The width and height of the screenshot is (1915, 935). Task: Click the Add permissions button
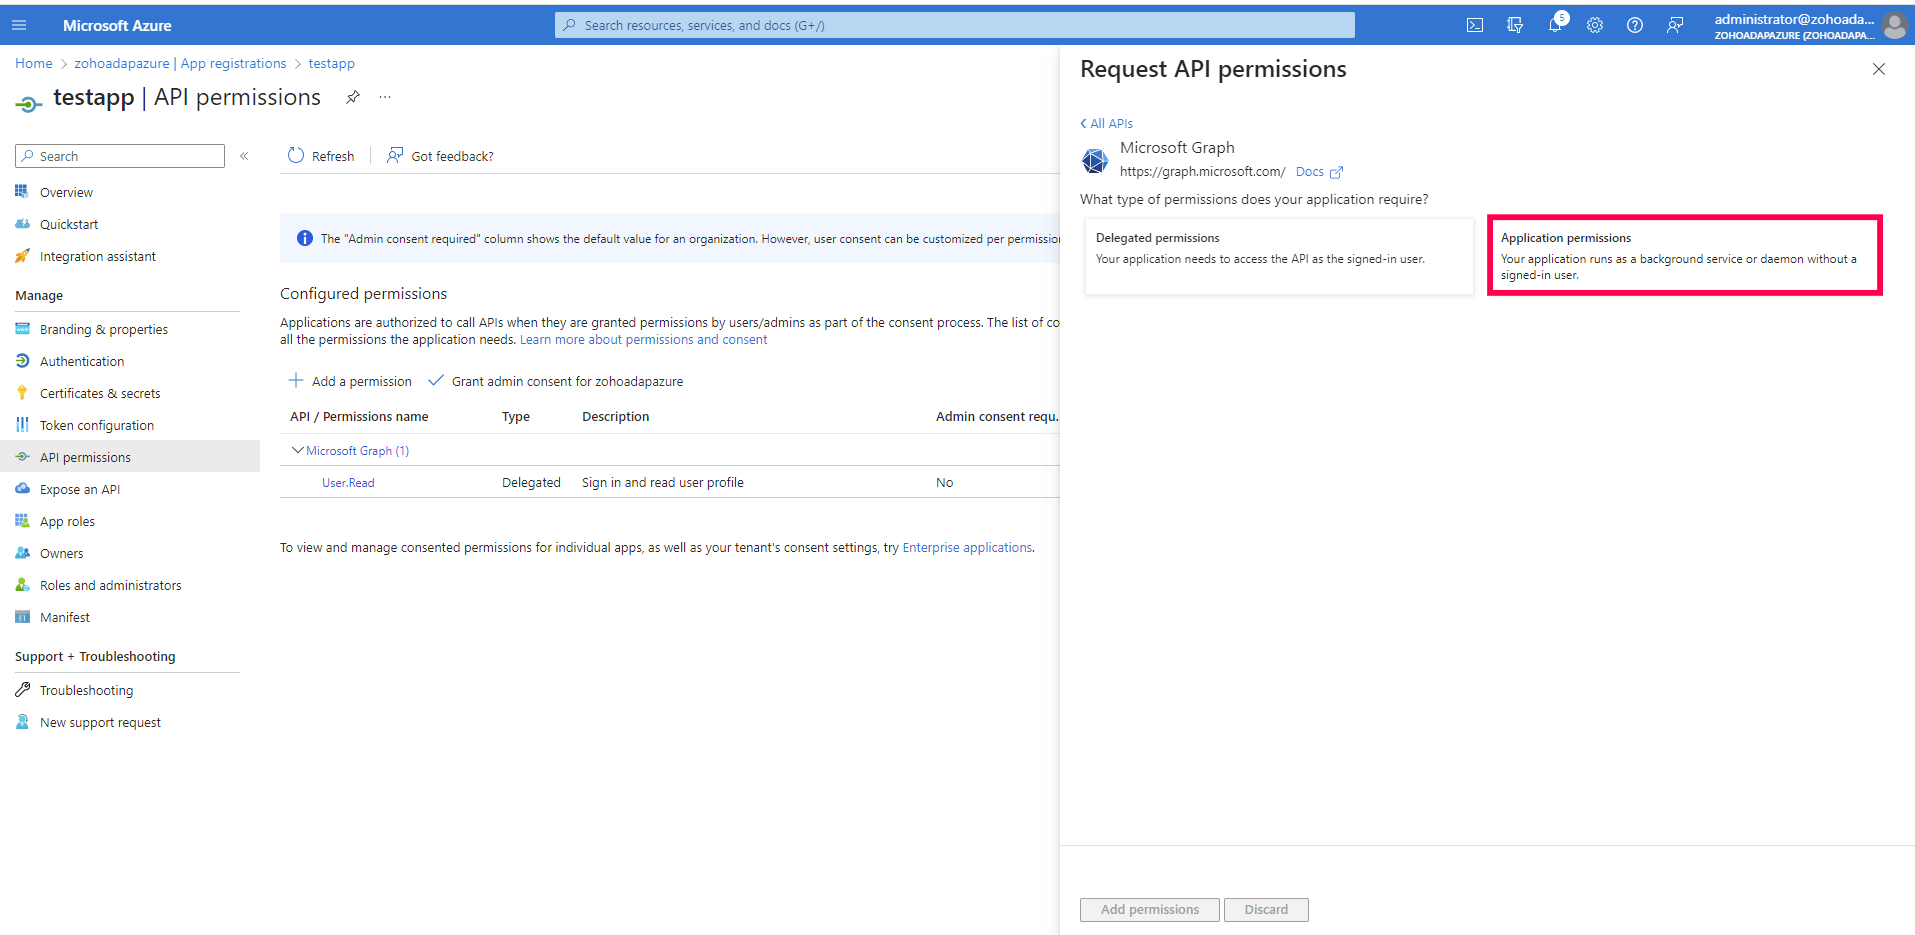(x=1149, y=909)
